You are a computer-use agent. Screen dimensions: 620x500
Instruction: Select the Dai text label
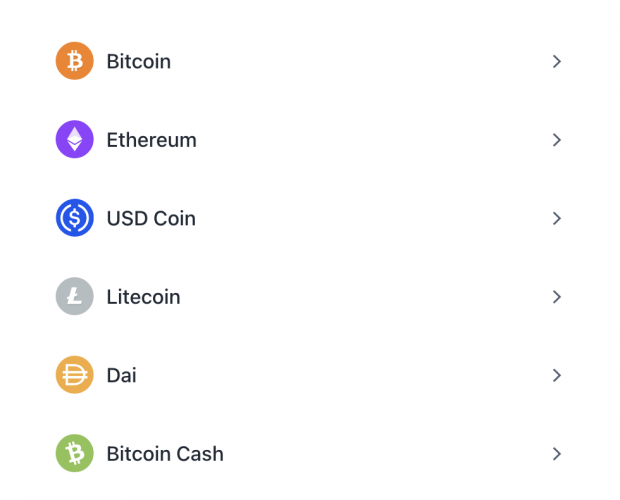click(x=122, y=375)
